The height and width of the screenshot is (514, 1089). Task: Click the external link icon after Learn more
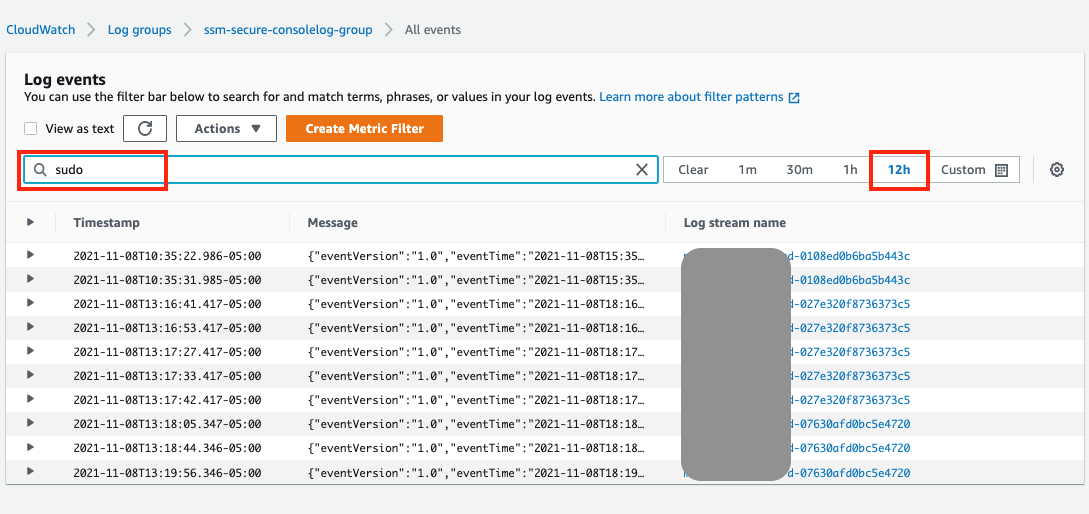(794, 98)
